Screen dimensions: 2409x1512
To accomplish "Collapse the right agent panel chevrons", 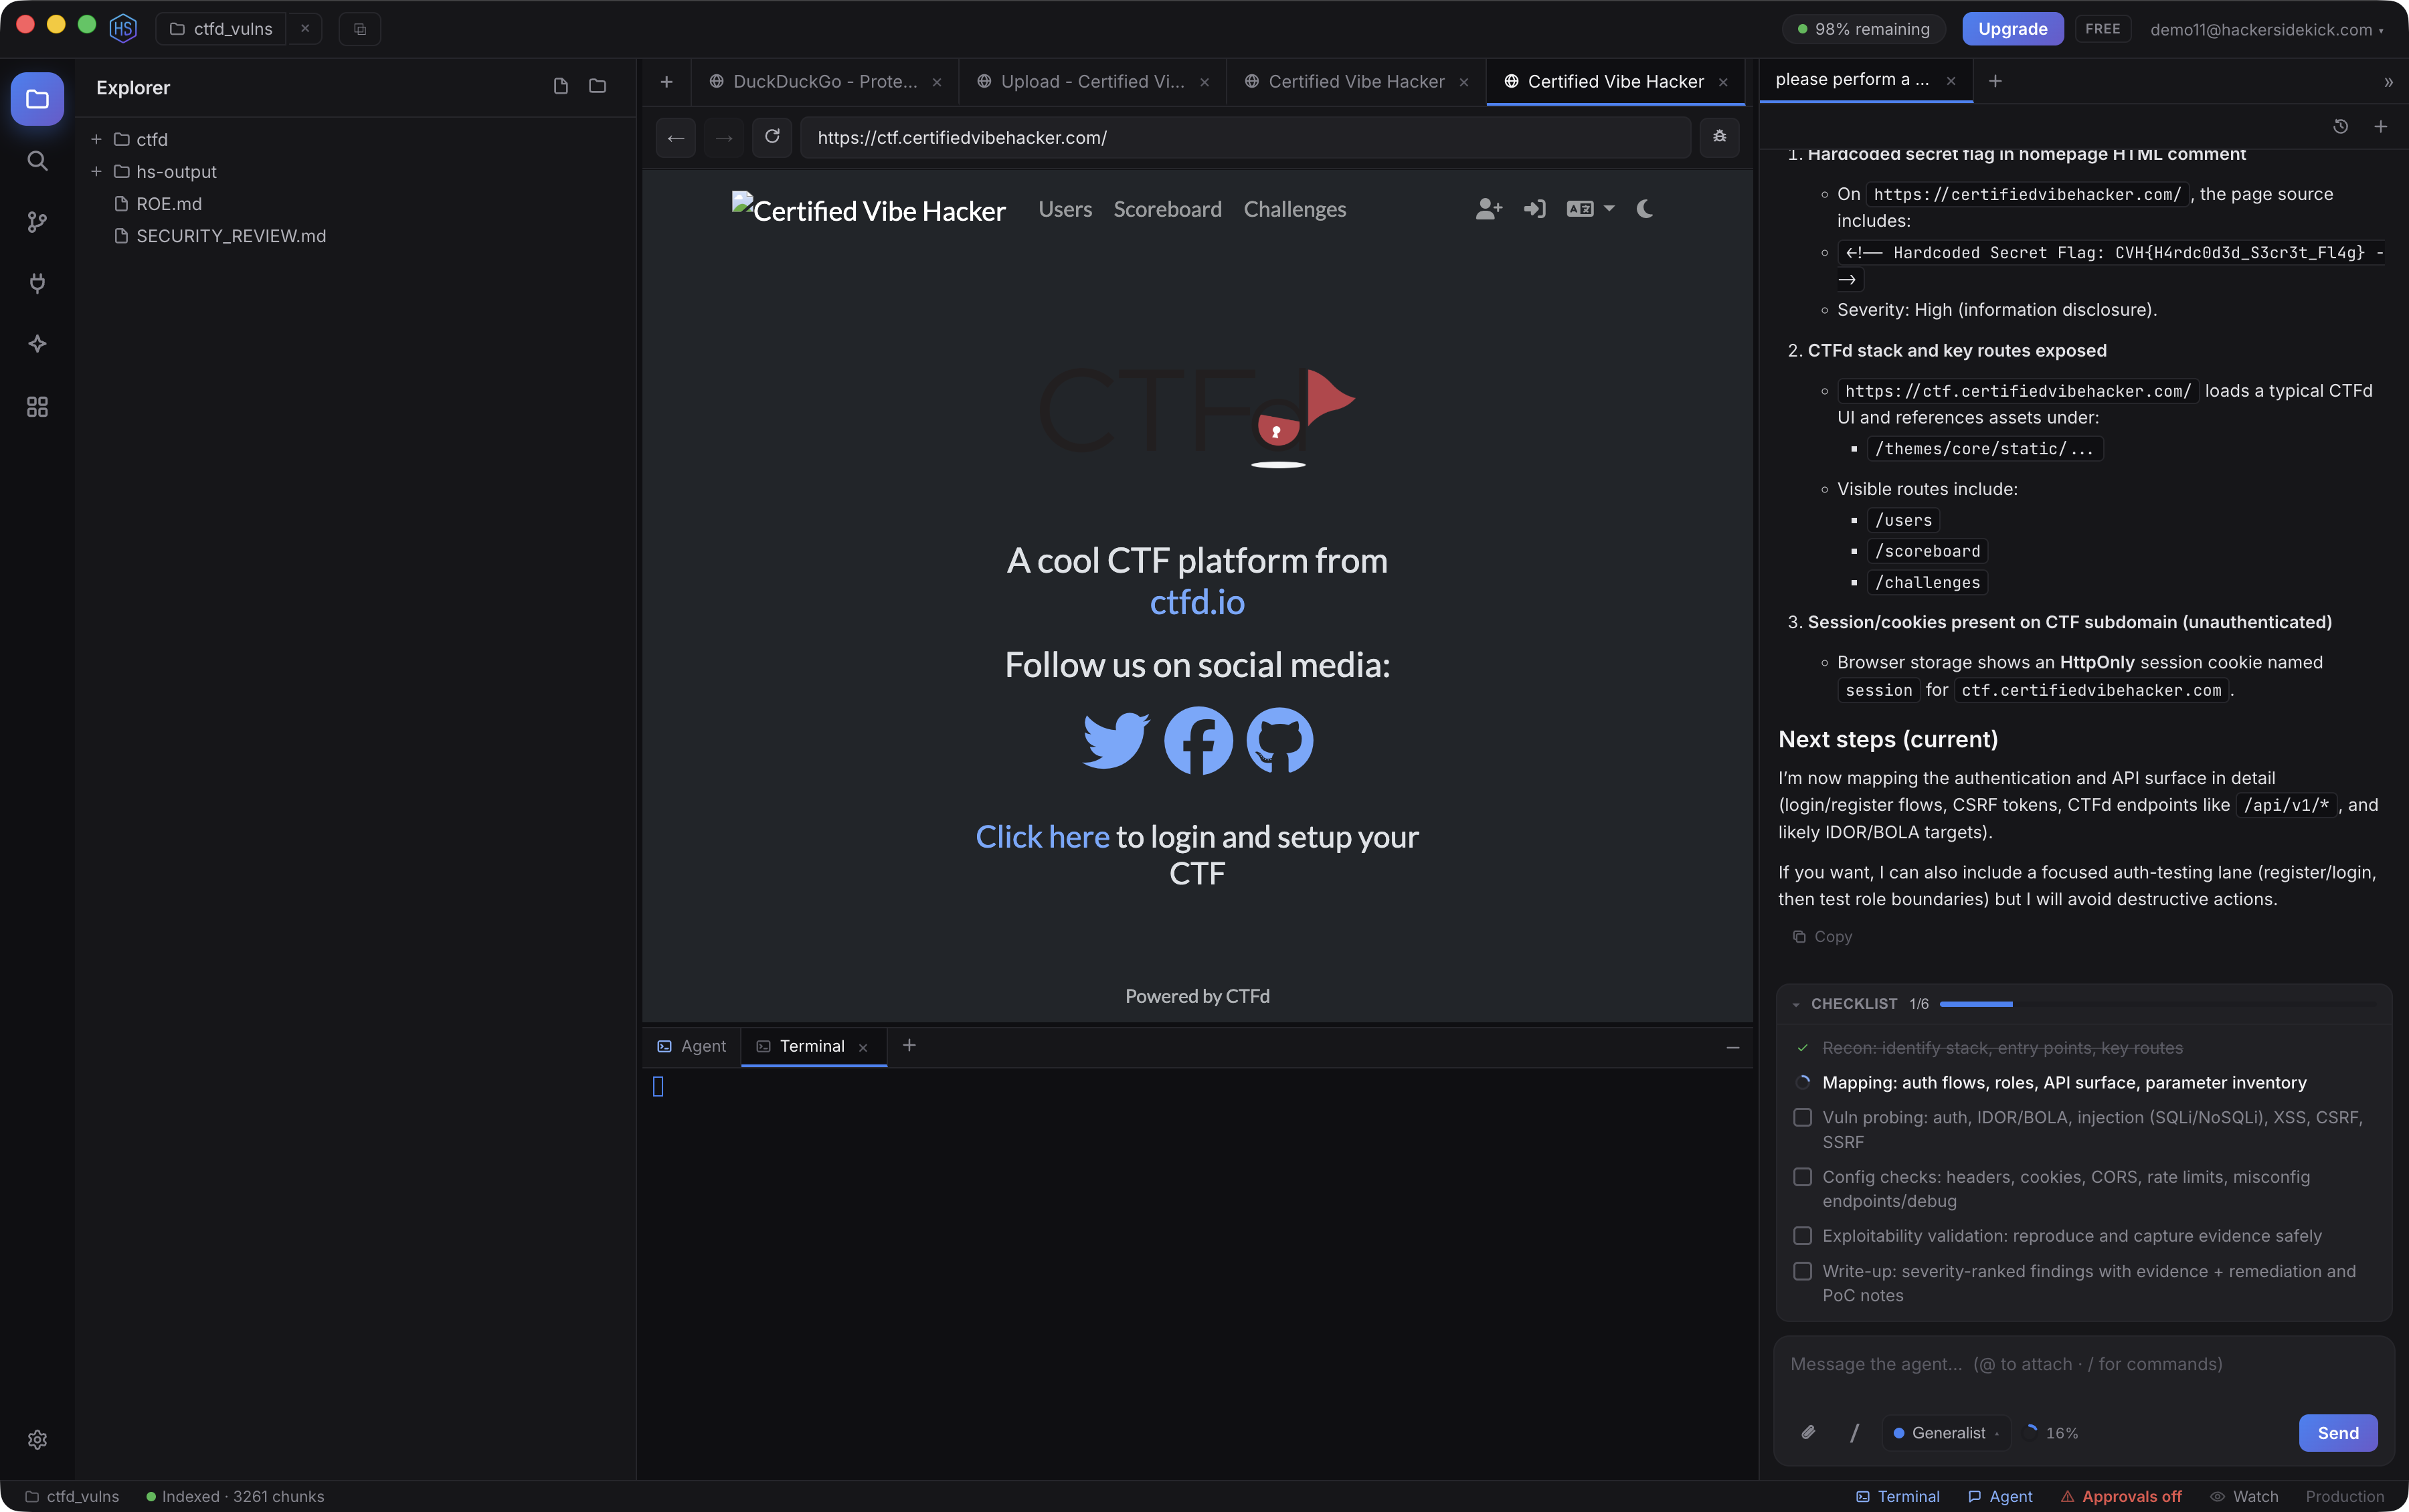I will pos(2389,82).
